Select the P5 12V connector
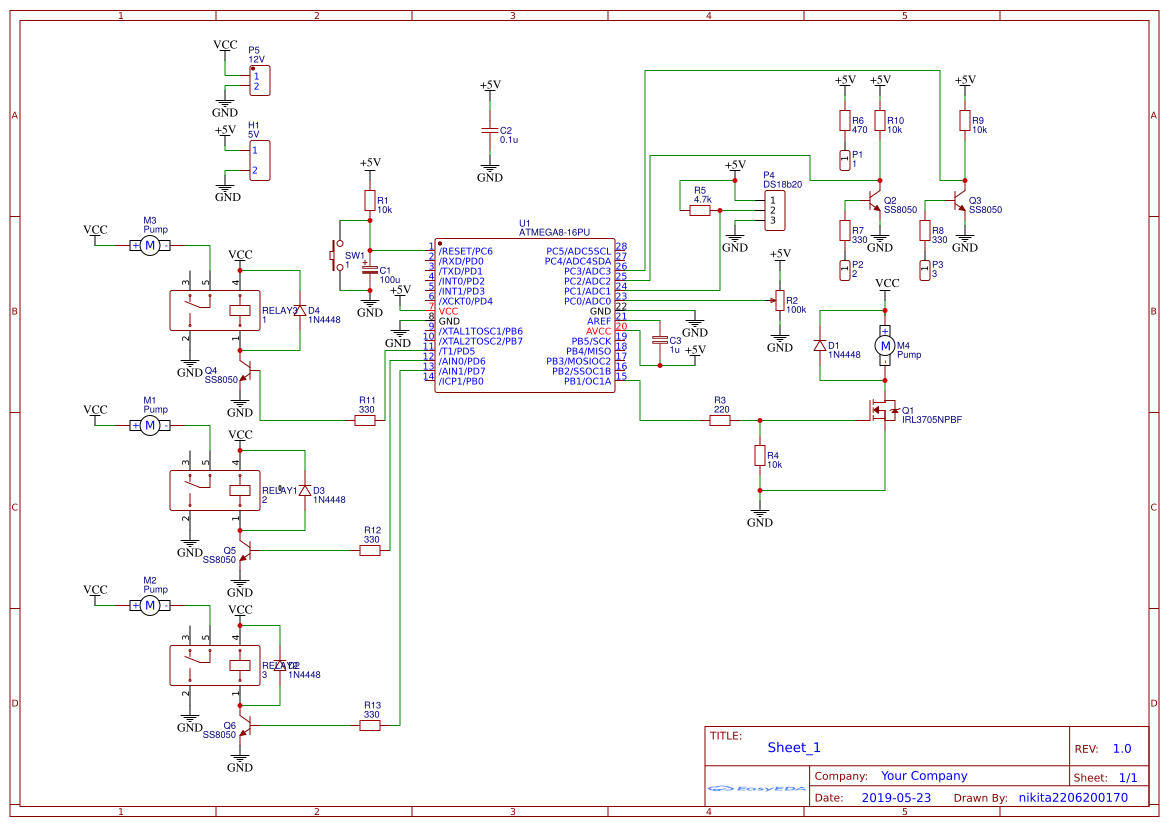Viewport: 1169px width, 827px height. (259, 81)
